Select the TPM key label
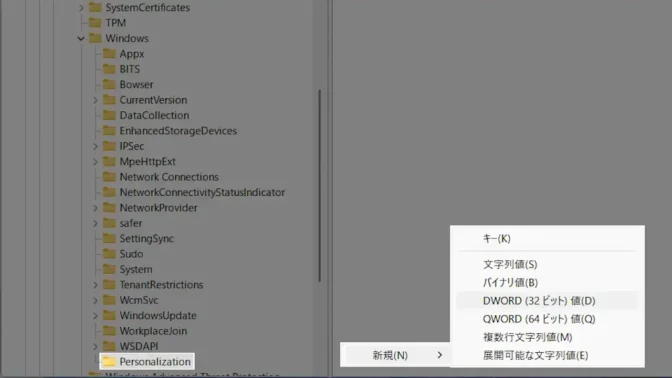This screenshot has height=378, width=672. pyautogui.click(x=116, y=23)
